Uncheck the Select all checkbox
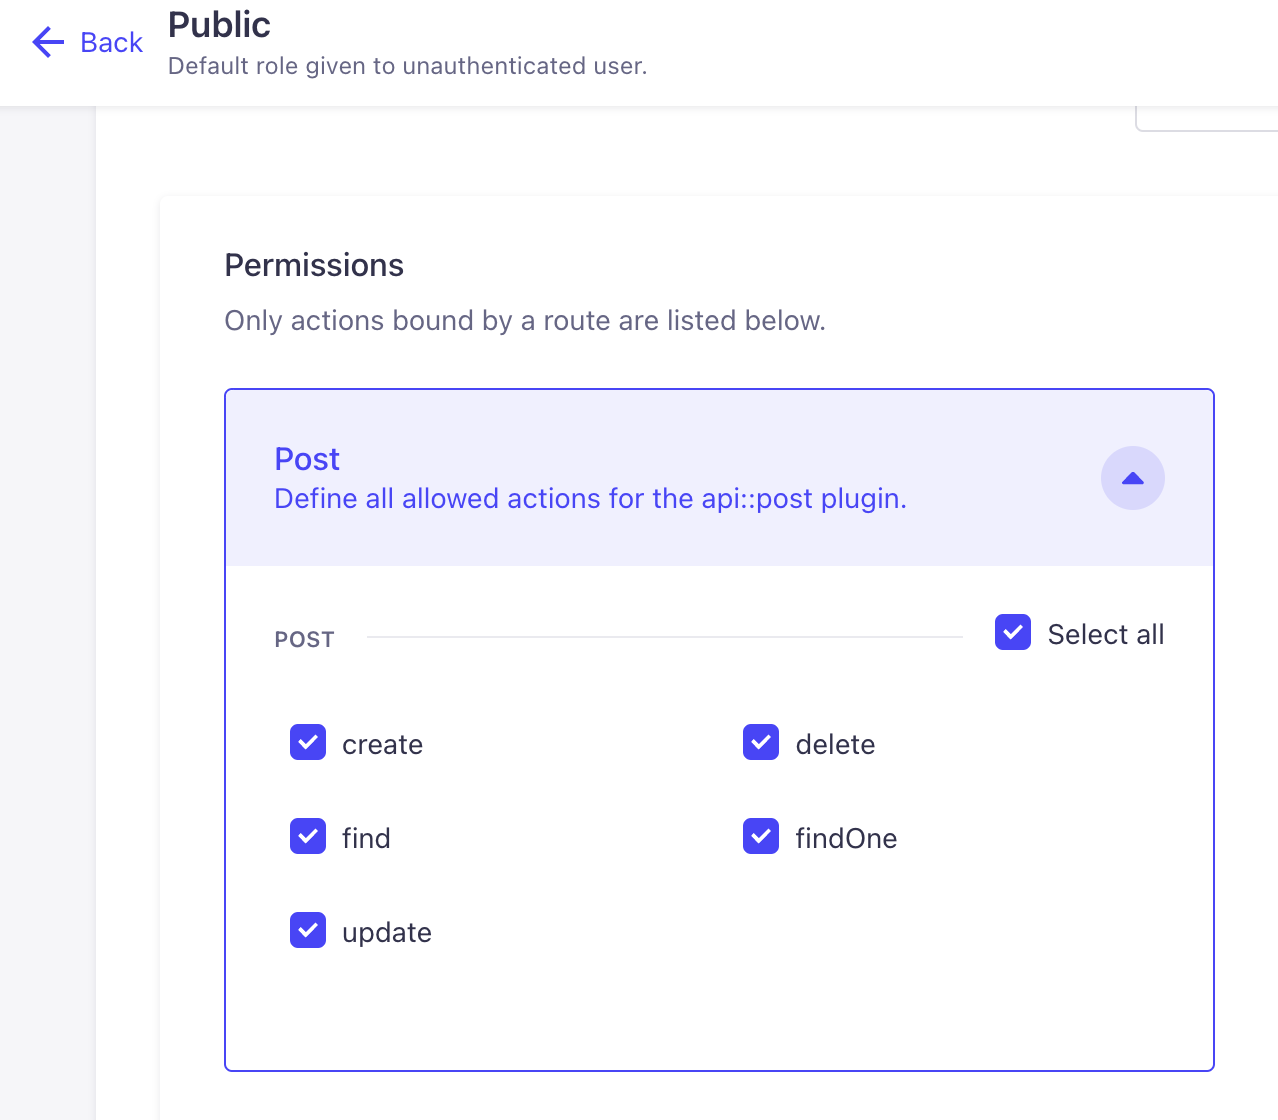This screenshot has height=1120, width=1278. tap(1012, 633)
